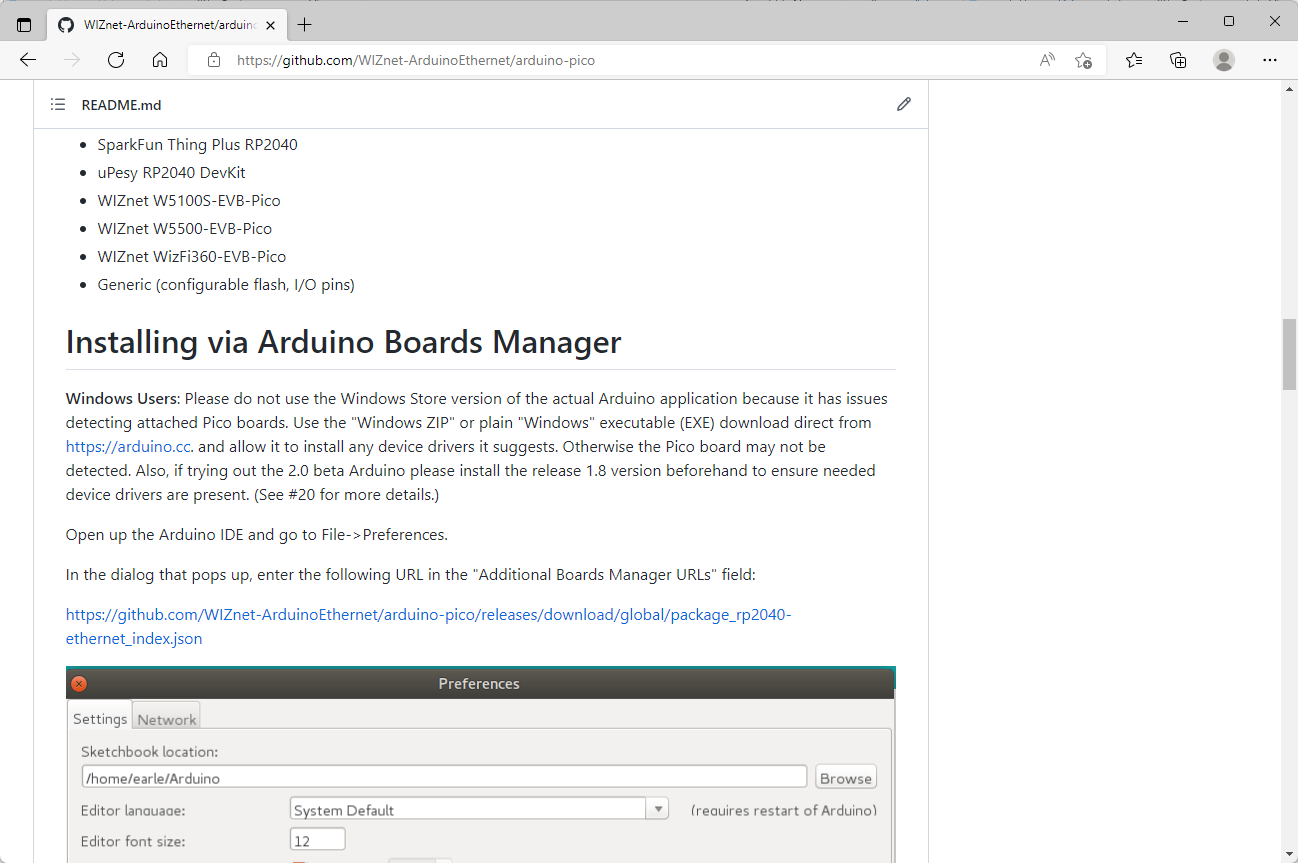1298x863 pixels.
Task: View site information lock icon
Action: [x=213, y=60]
